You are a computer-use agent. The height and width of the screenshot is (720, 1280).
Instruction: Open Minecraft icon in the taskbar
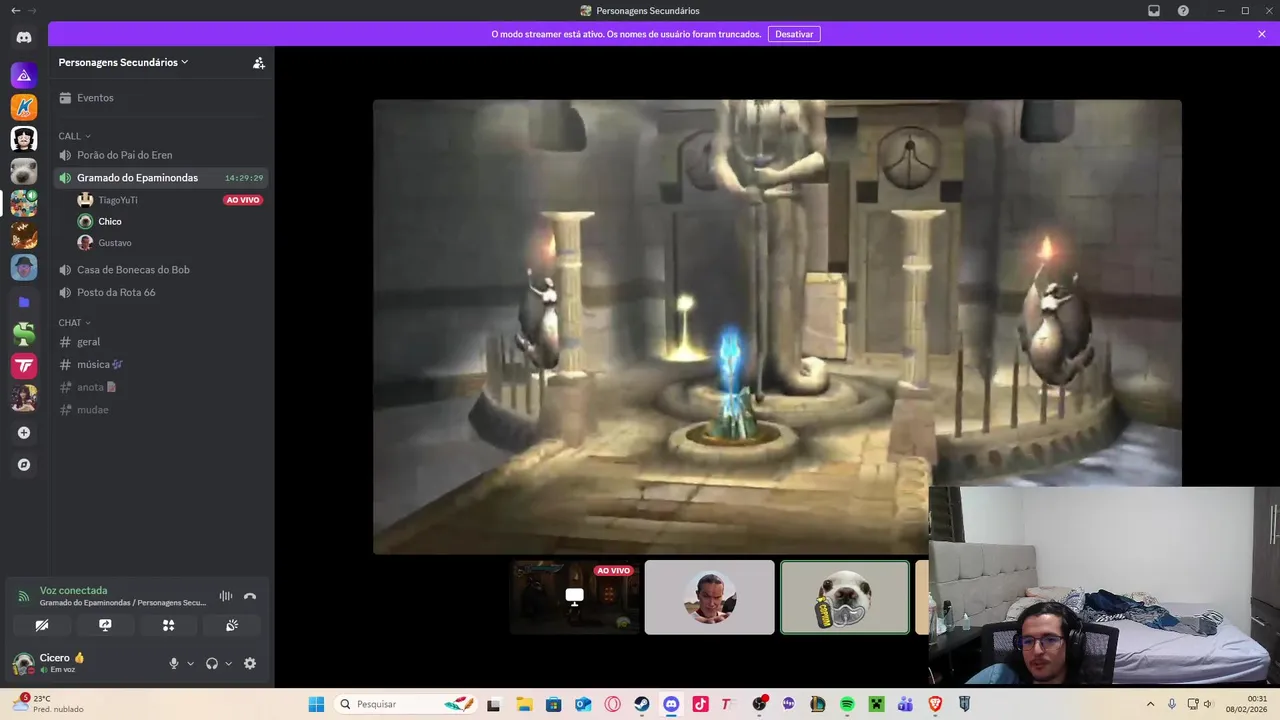point(876,704)
